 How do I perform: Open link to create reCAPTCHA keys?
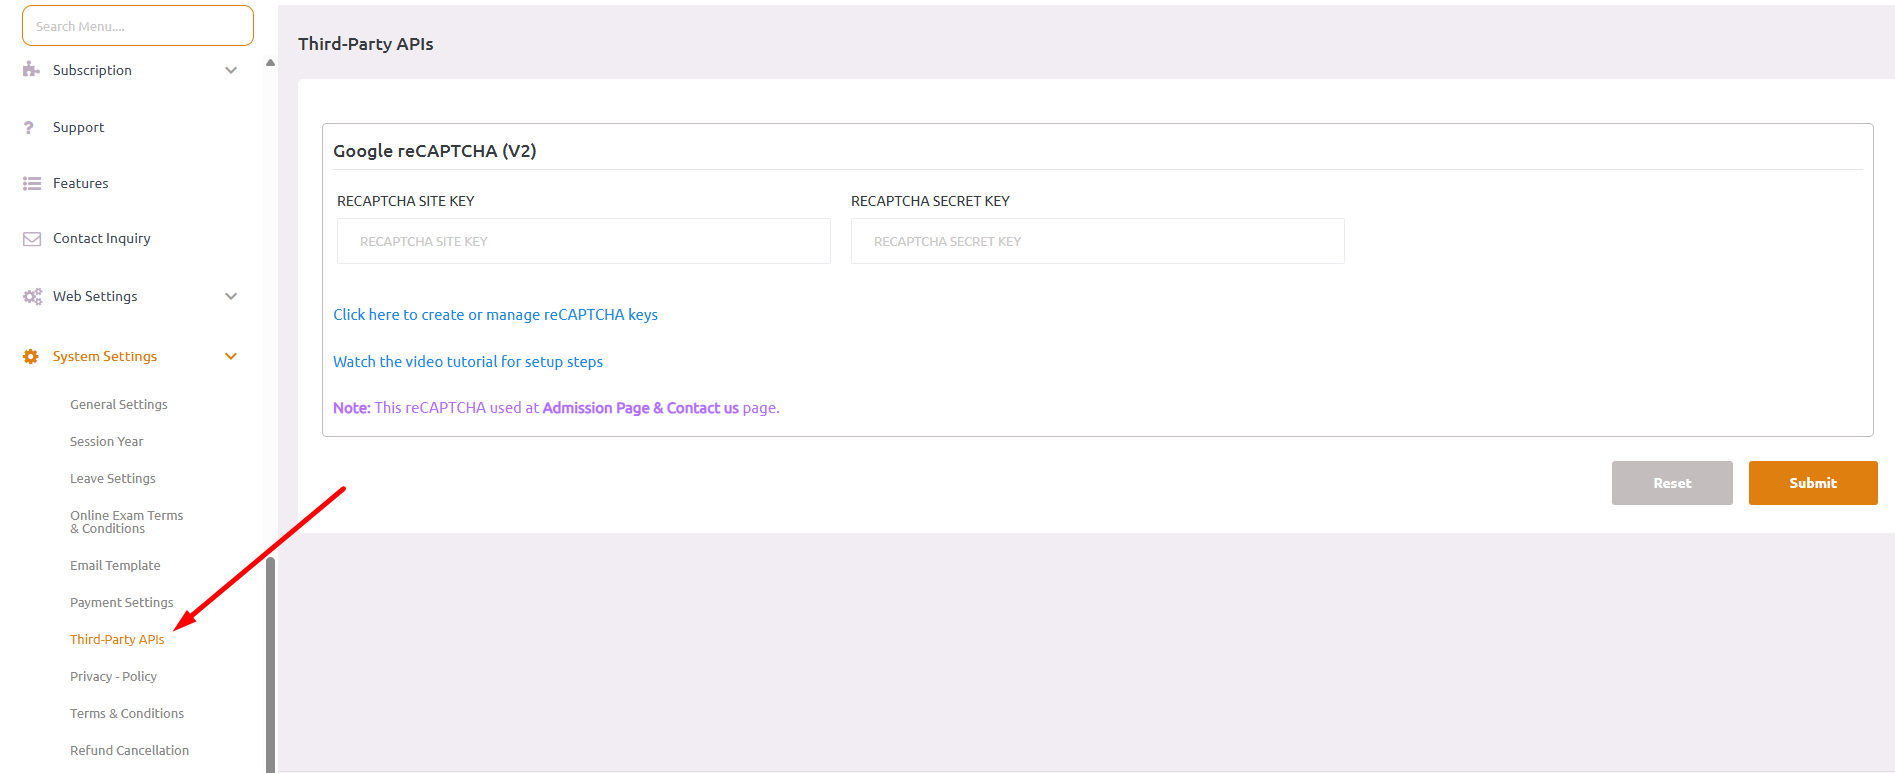coord(495,315)
